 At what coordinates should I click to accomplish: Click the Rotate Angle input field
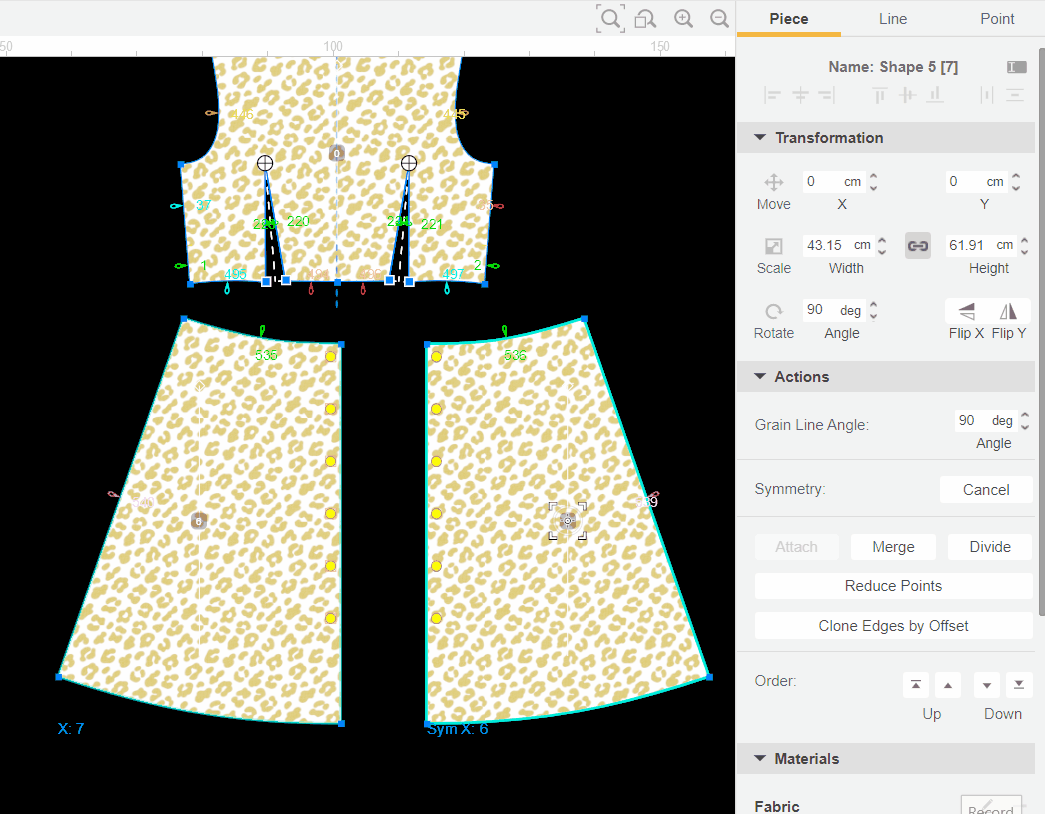834,311
